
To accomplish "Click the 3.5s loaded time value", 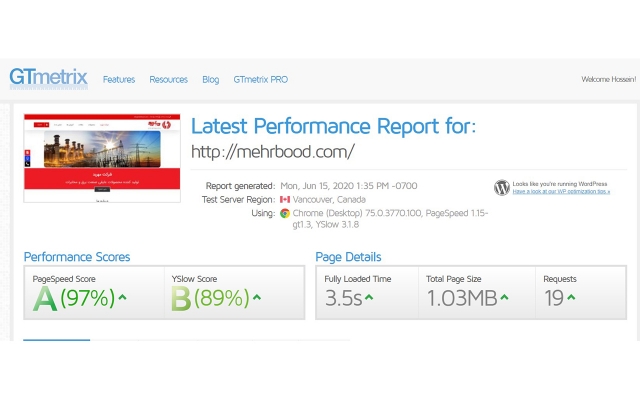I will (343, 298).
